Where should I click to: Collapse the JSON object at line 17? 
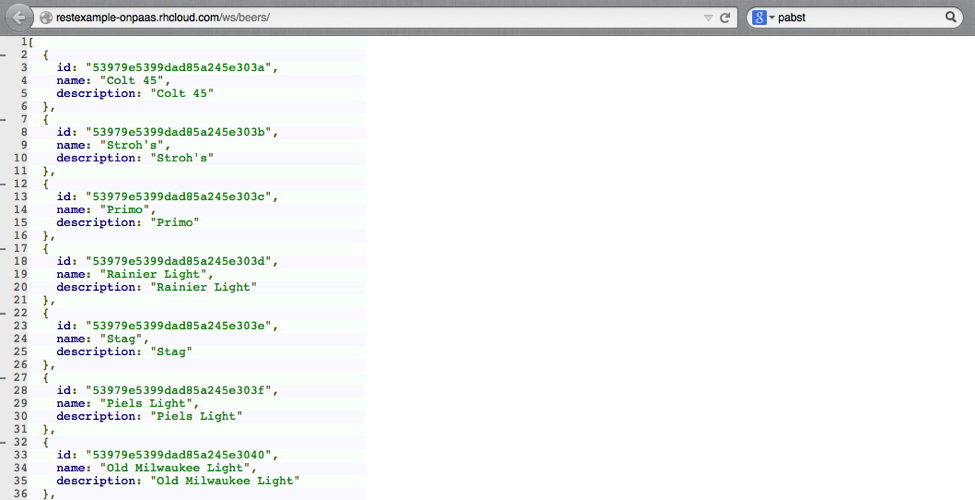click(x=3, y=249)
